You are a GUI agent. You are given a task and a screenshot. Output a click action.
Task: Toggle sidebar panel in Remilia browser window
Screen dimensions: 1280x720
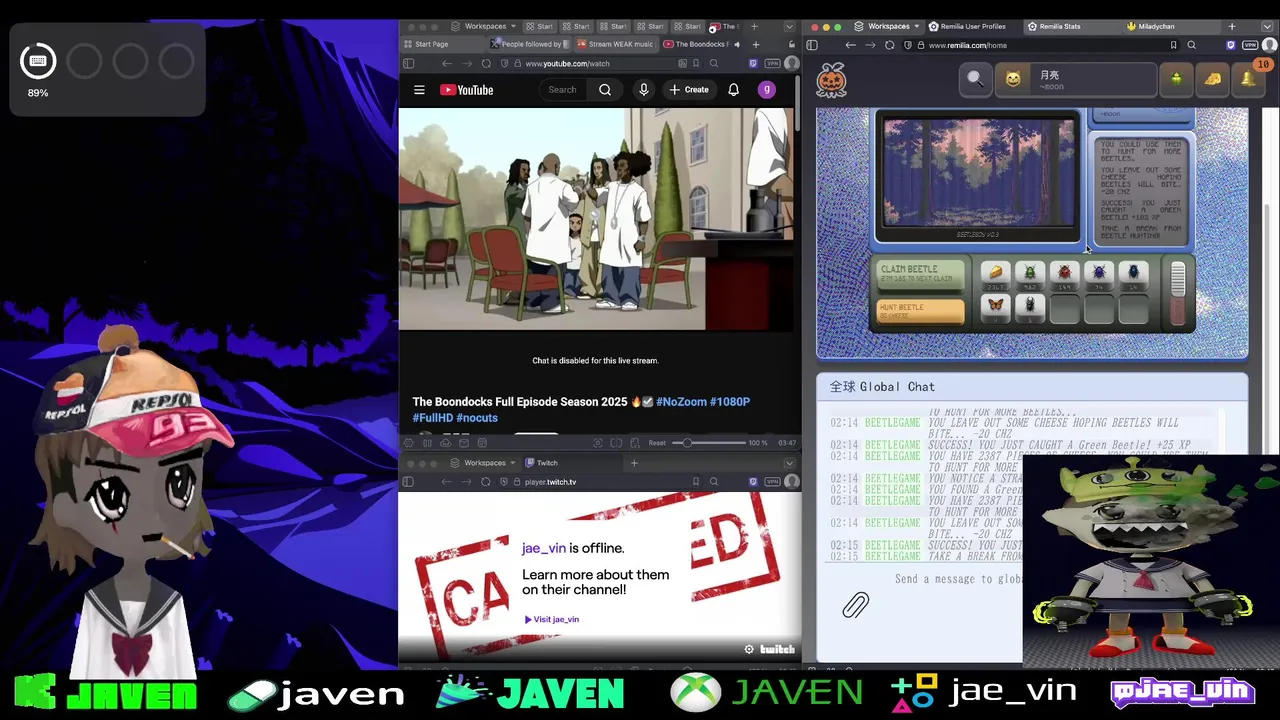(x=812, y=45)
